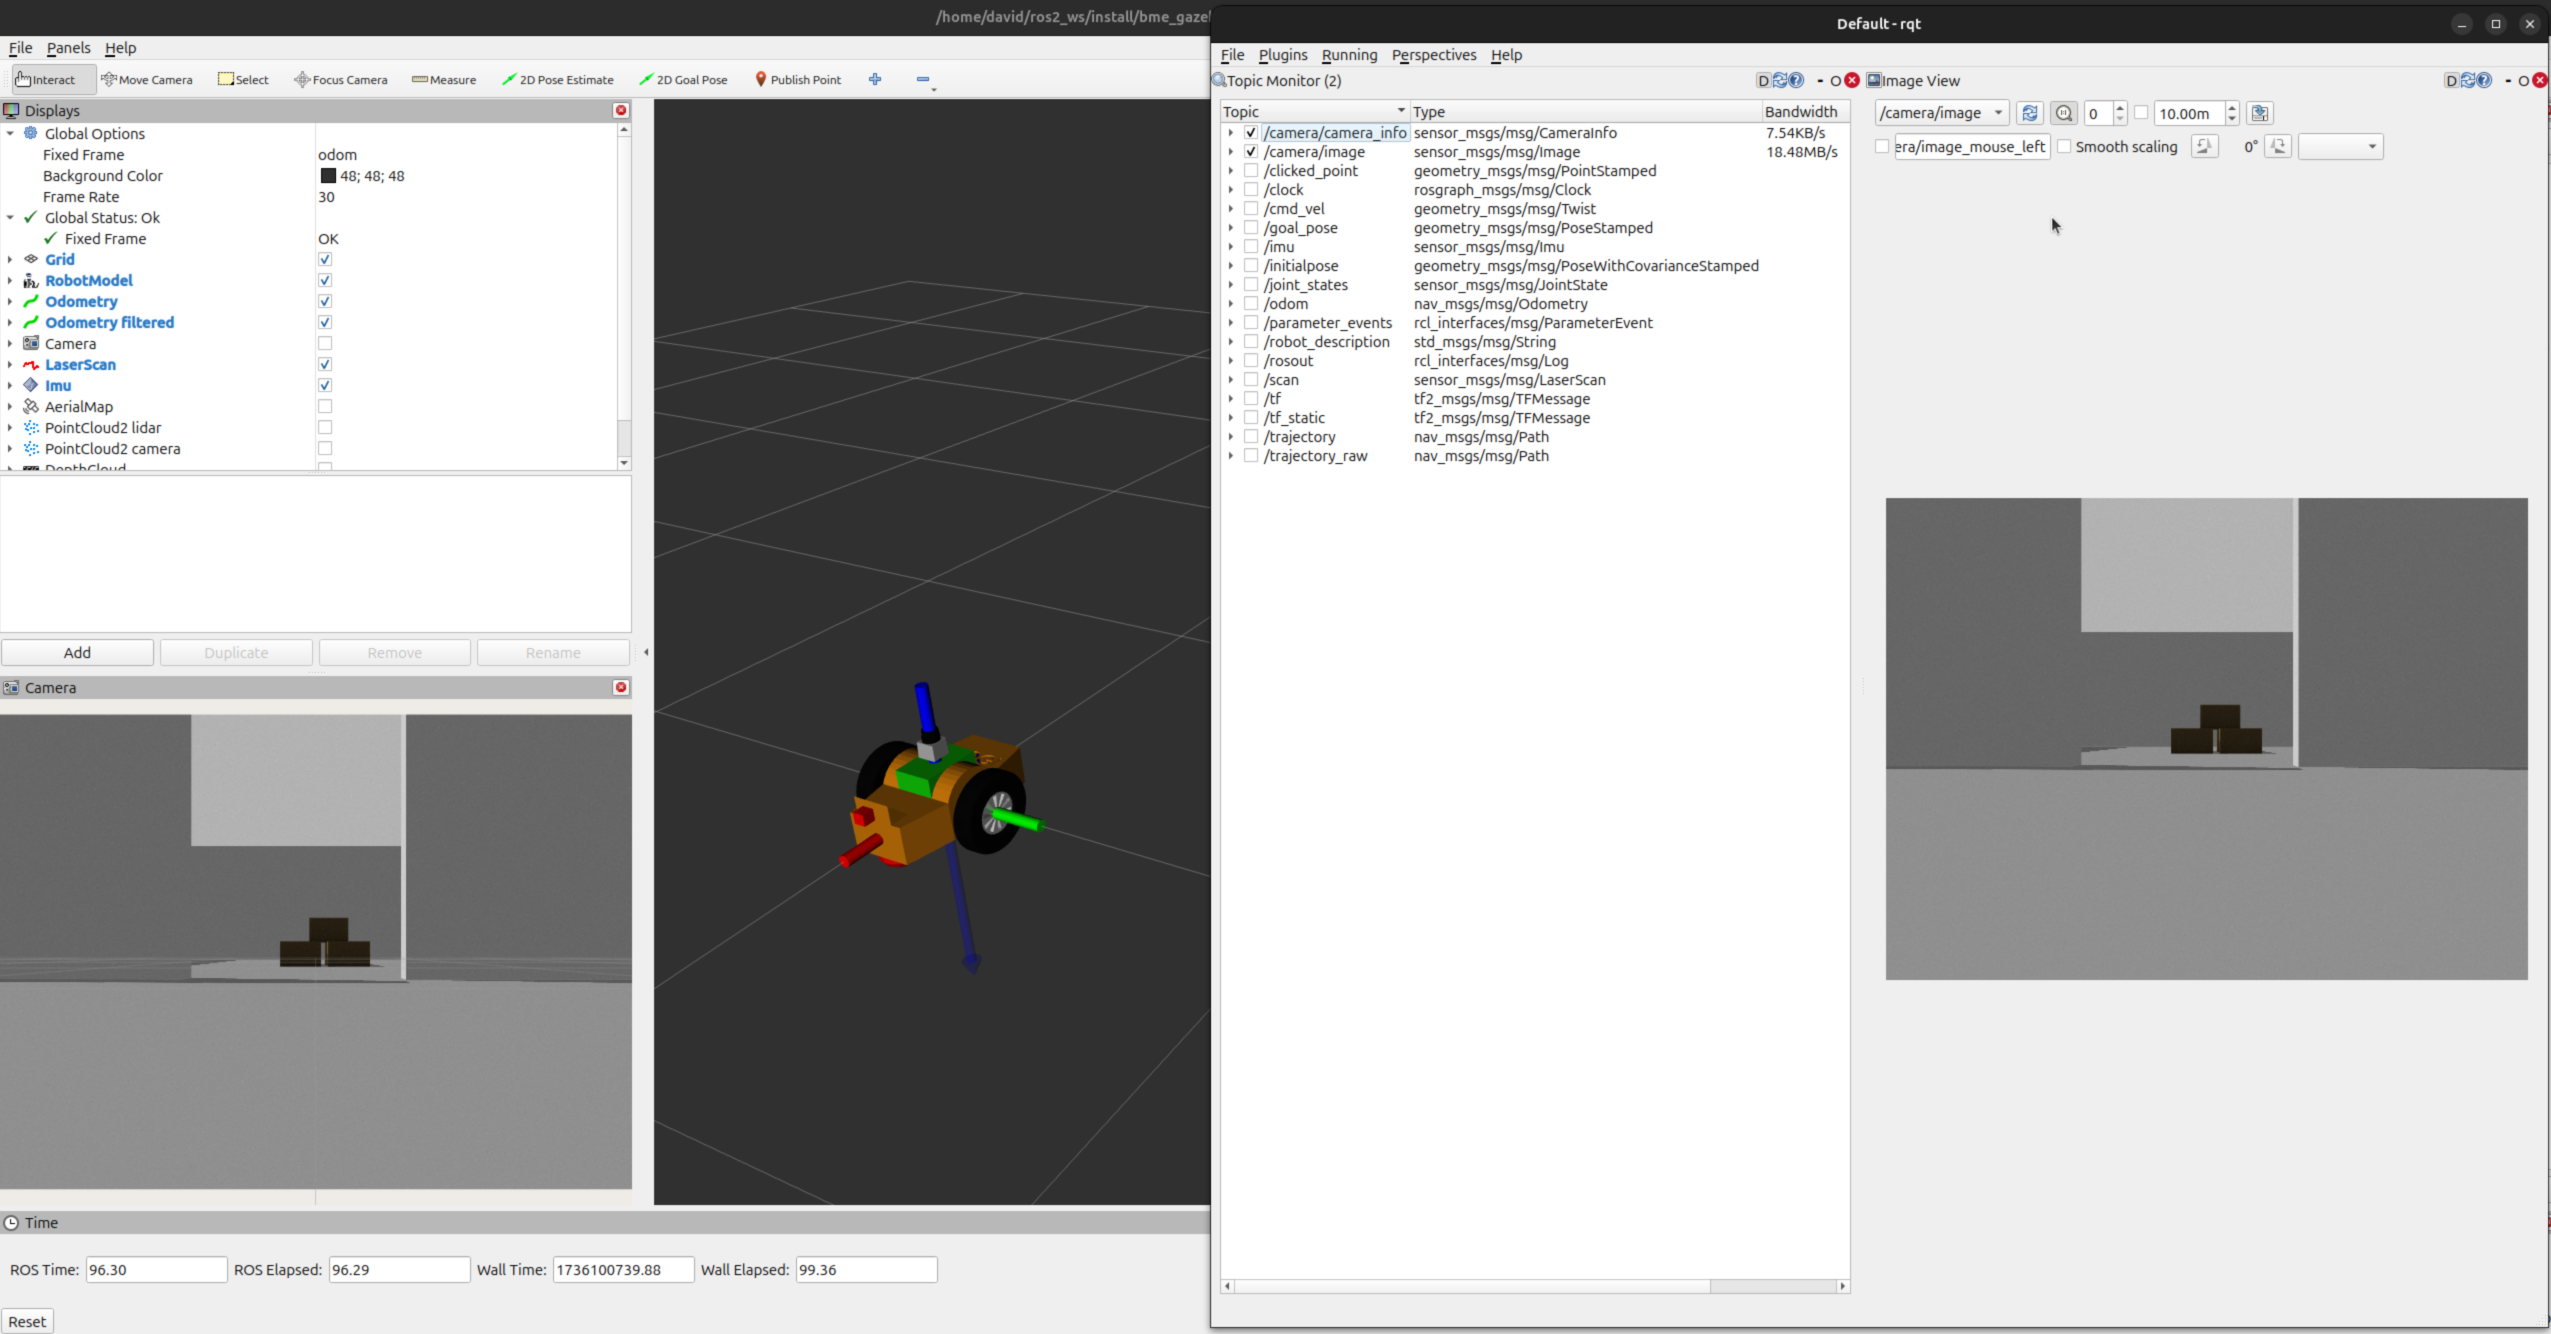Expand the Imu display item
This screenshot has width=2551, height=1334.
click(x=10, y=386)
